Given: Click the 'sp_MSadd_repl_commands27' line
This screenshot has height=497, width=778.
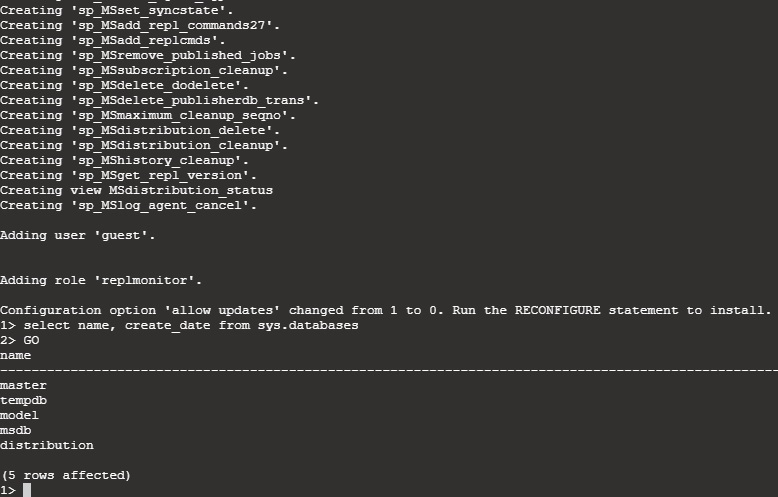Looking at the screenshot, I should tap(140, 25).
